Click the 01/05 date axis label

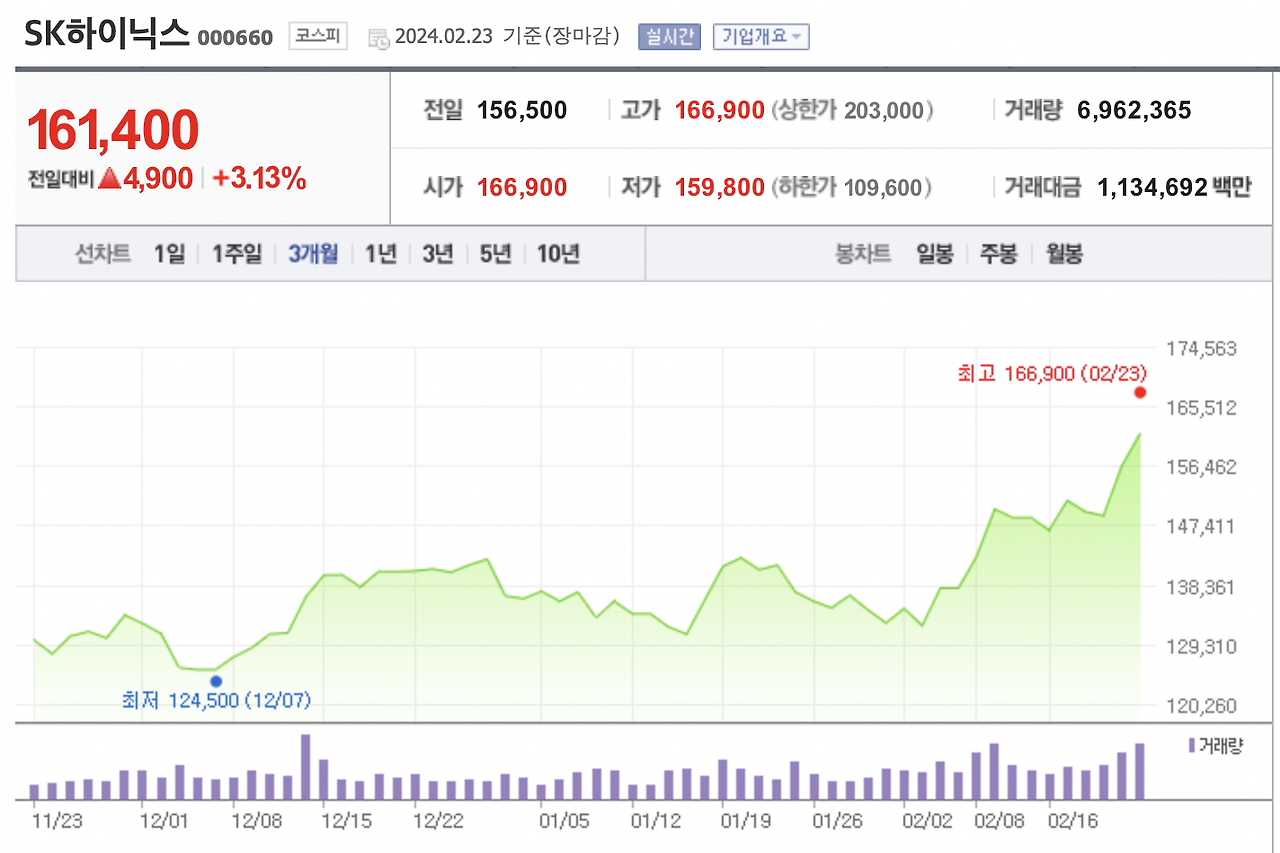(564, 821)
